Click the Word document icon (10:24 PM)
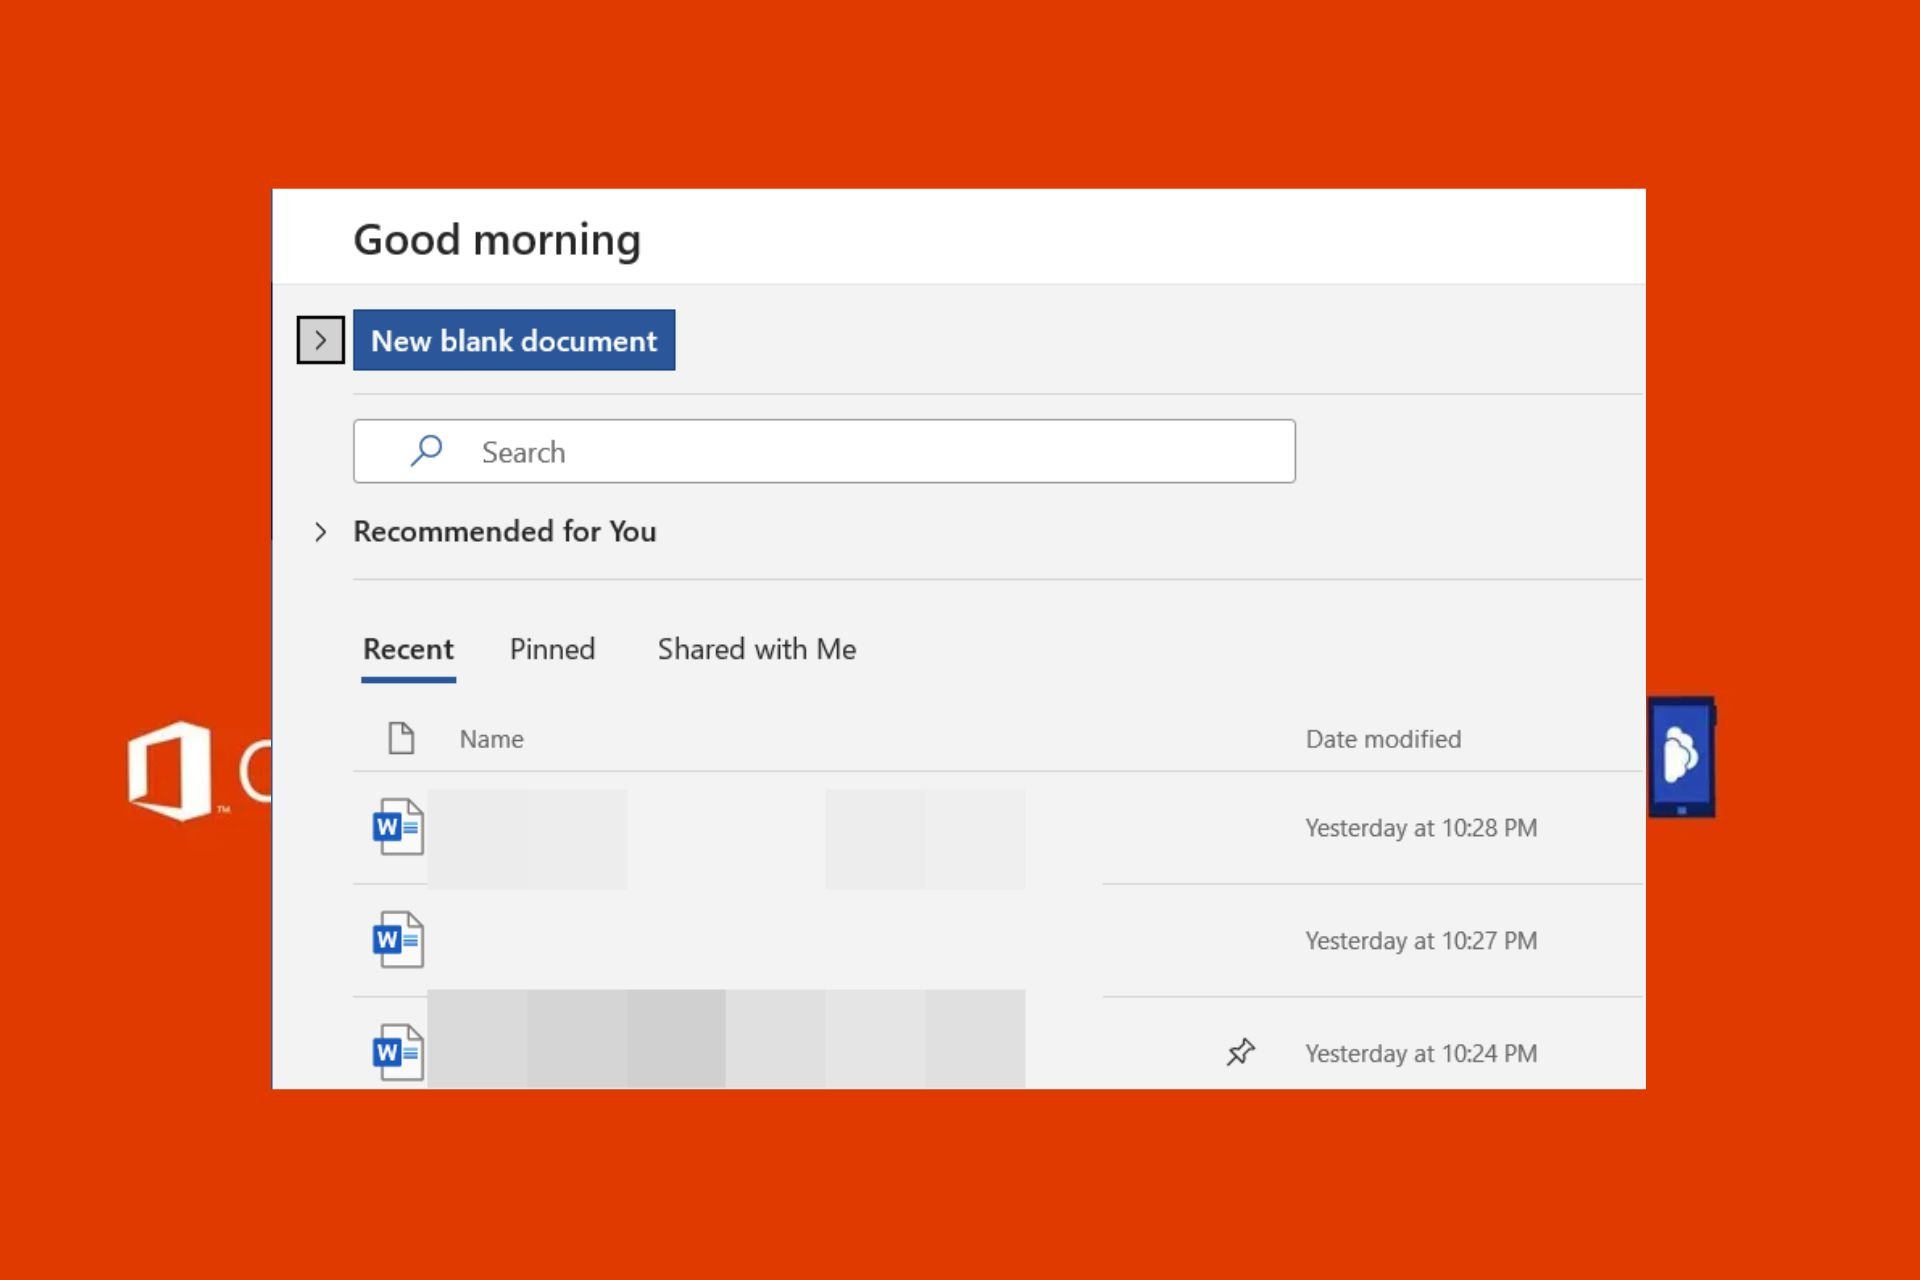The image size is (1920, 1280). pos(399,1051)
